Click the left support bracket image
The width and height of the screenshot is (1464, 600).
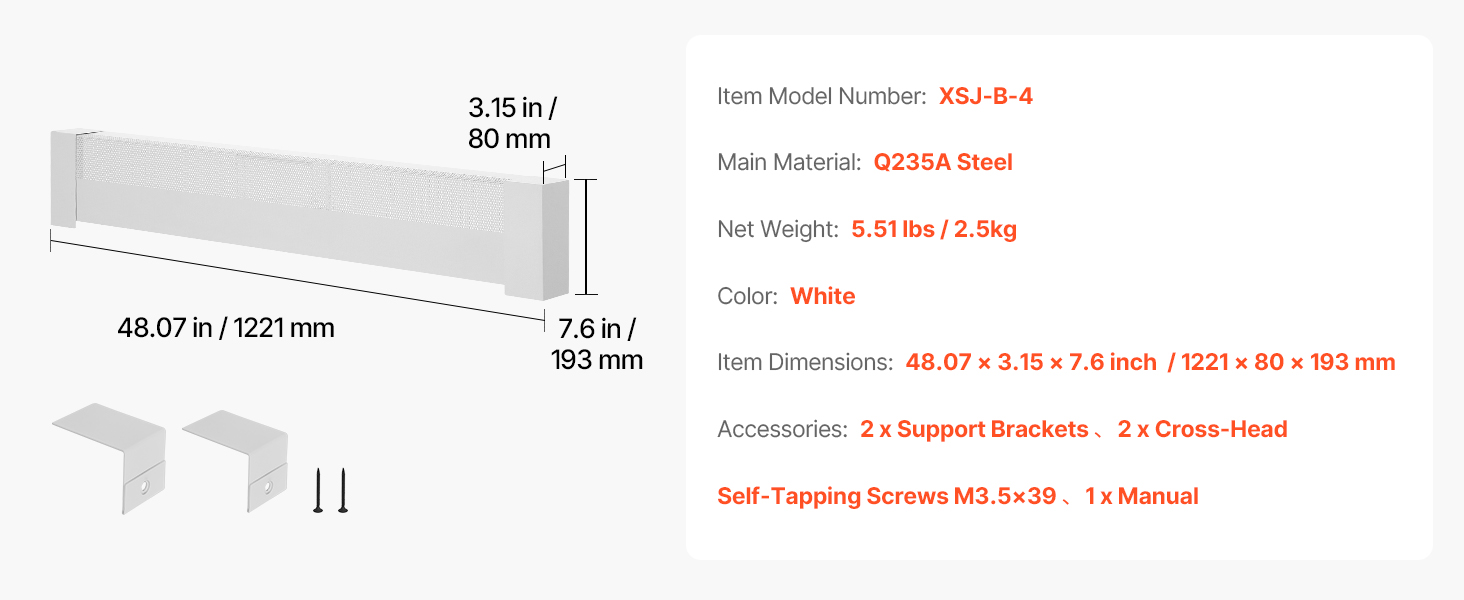108,456
